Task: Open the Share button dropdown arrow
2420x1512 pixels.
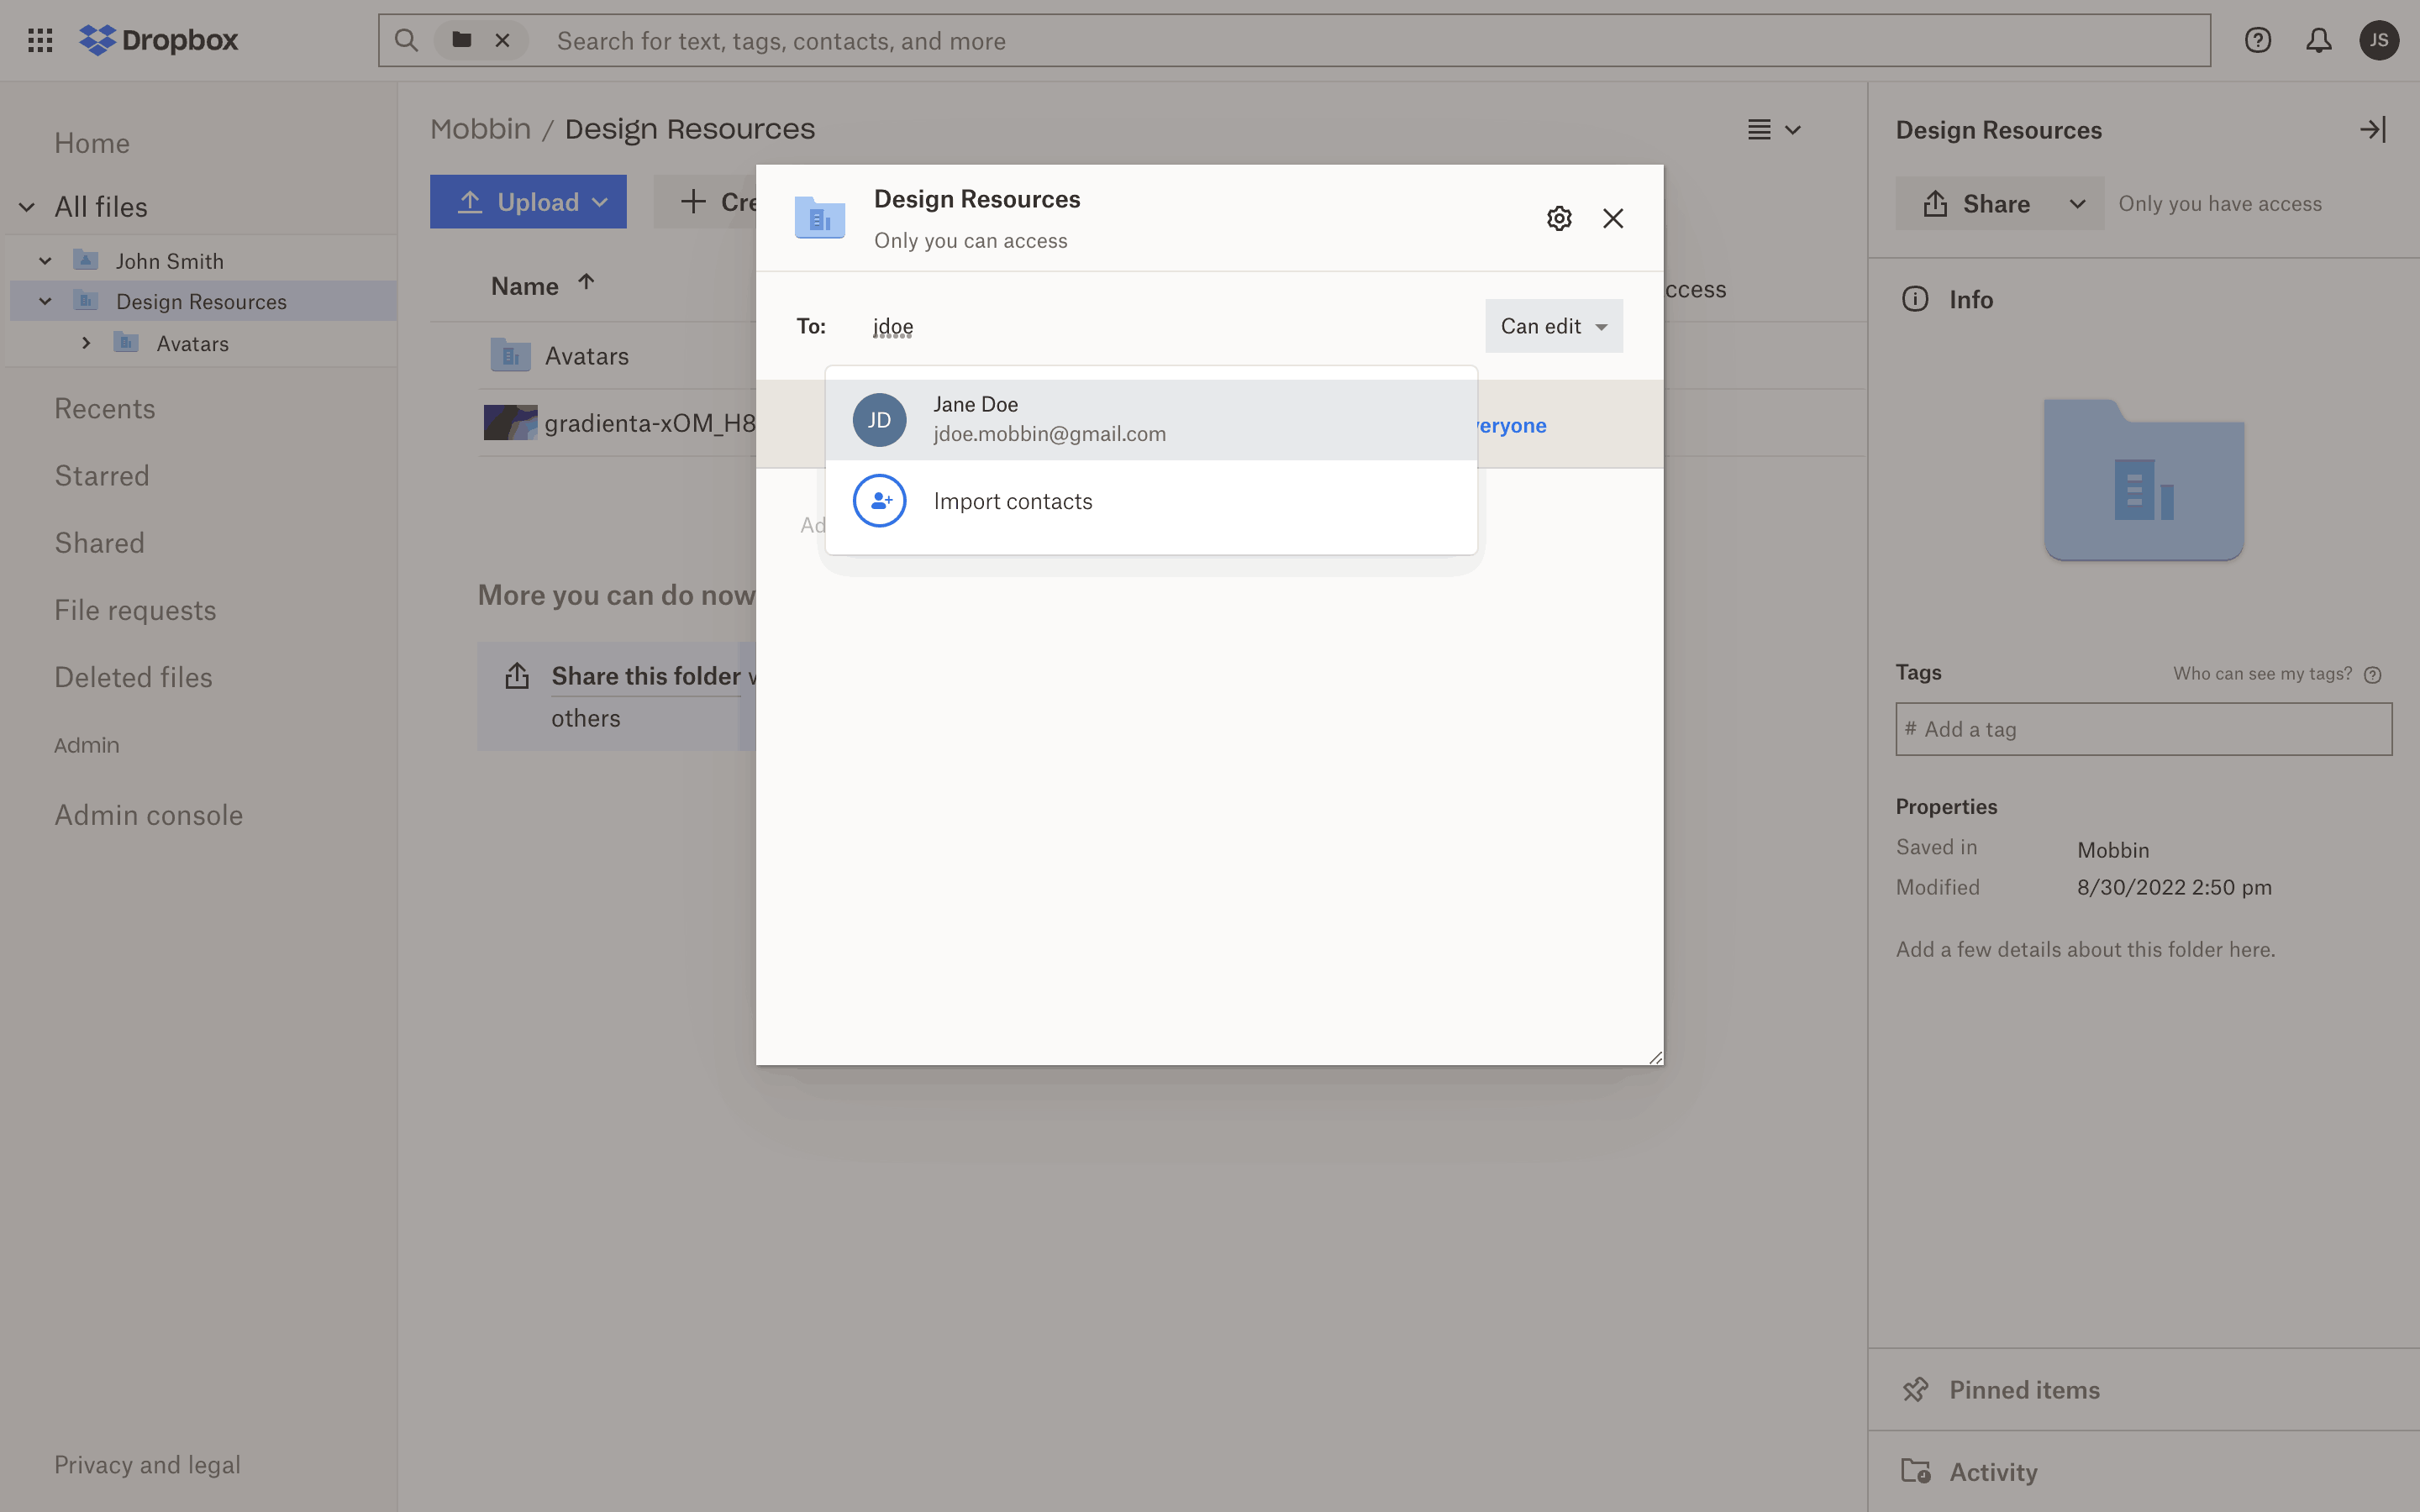Action: [x=2077, y=204]
